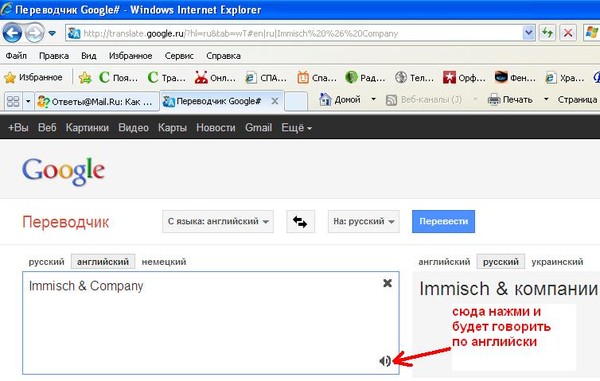Viewport: 600px width, 381px height.
Task: Open Картинки in the Google bar
Action: (87, 127)
